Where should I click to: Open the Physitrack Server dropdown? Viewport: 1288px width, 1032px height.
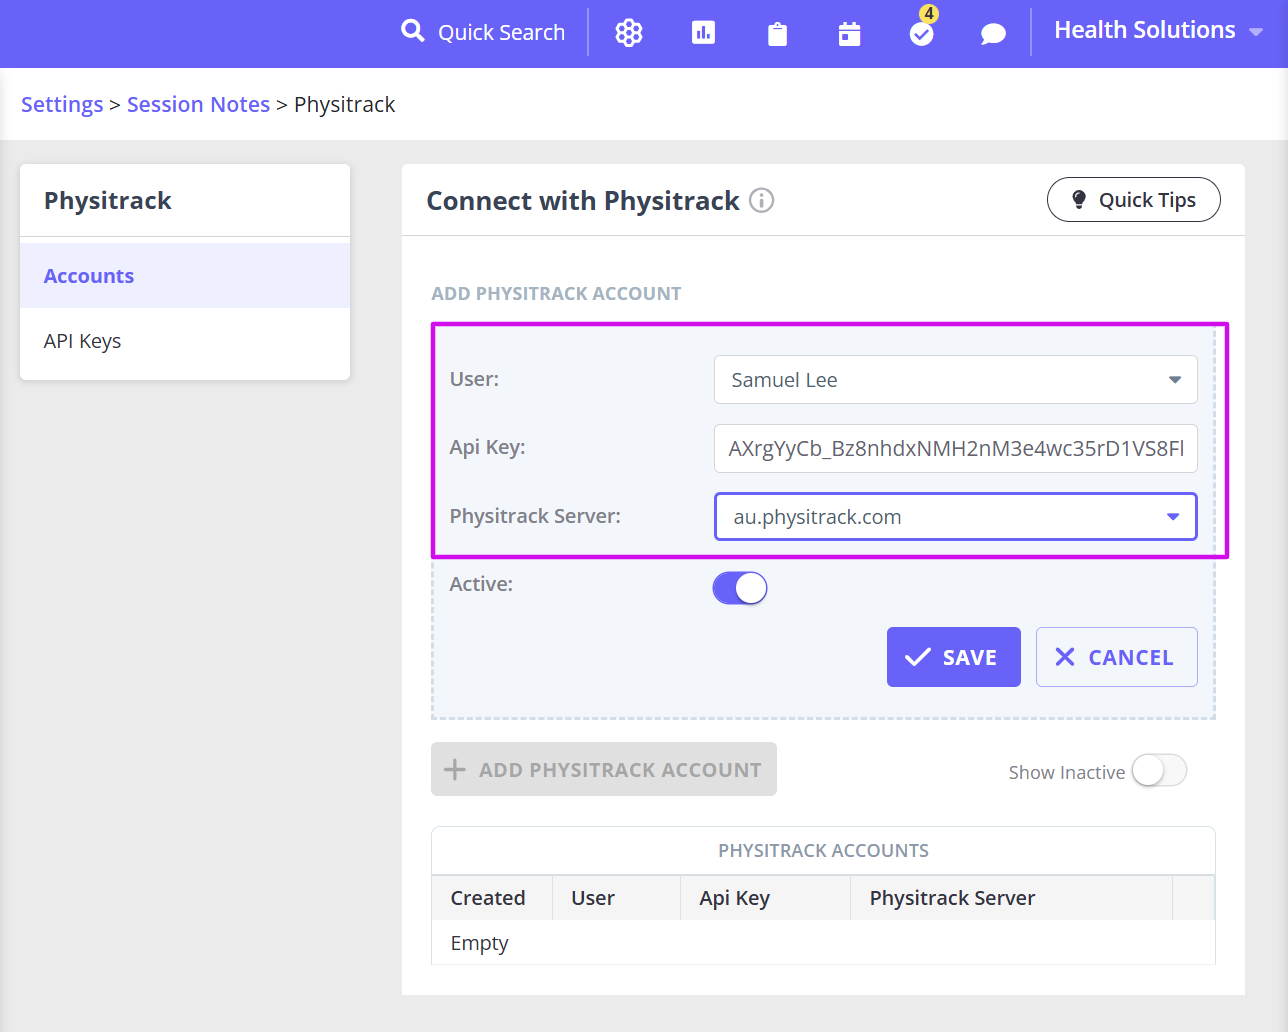click(956, 517)
